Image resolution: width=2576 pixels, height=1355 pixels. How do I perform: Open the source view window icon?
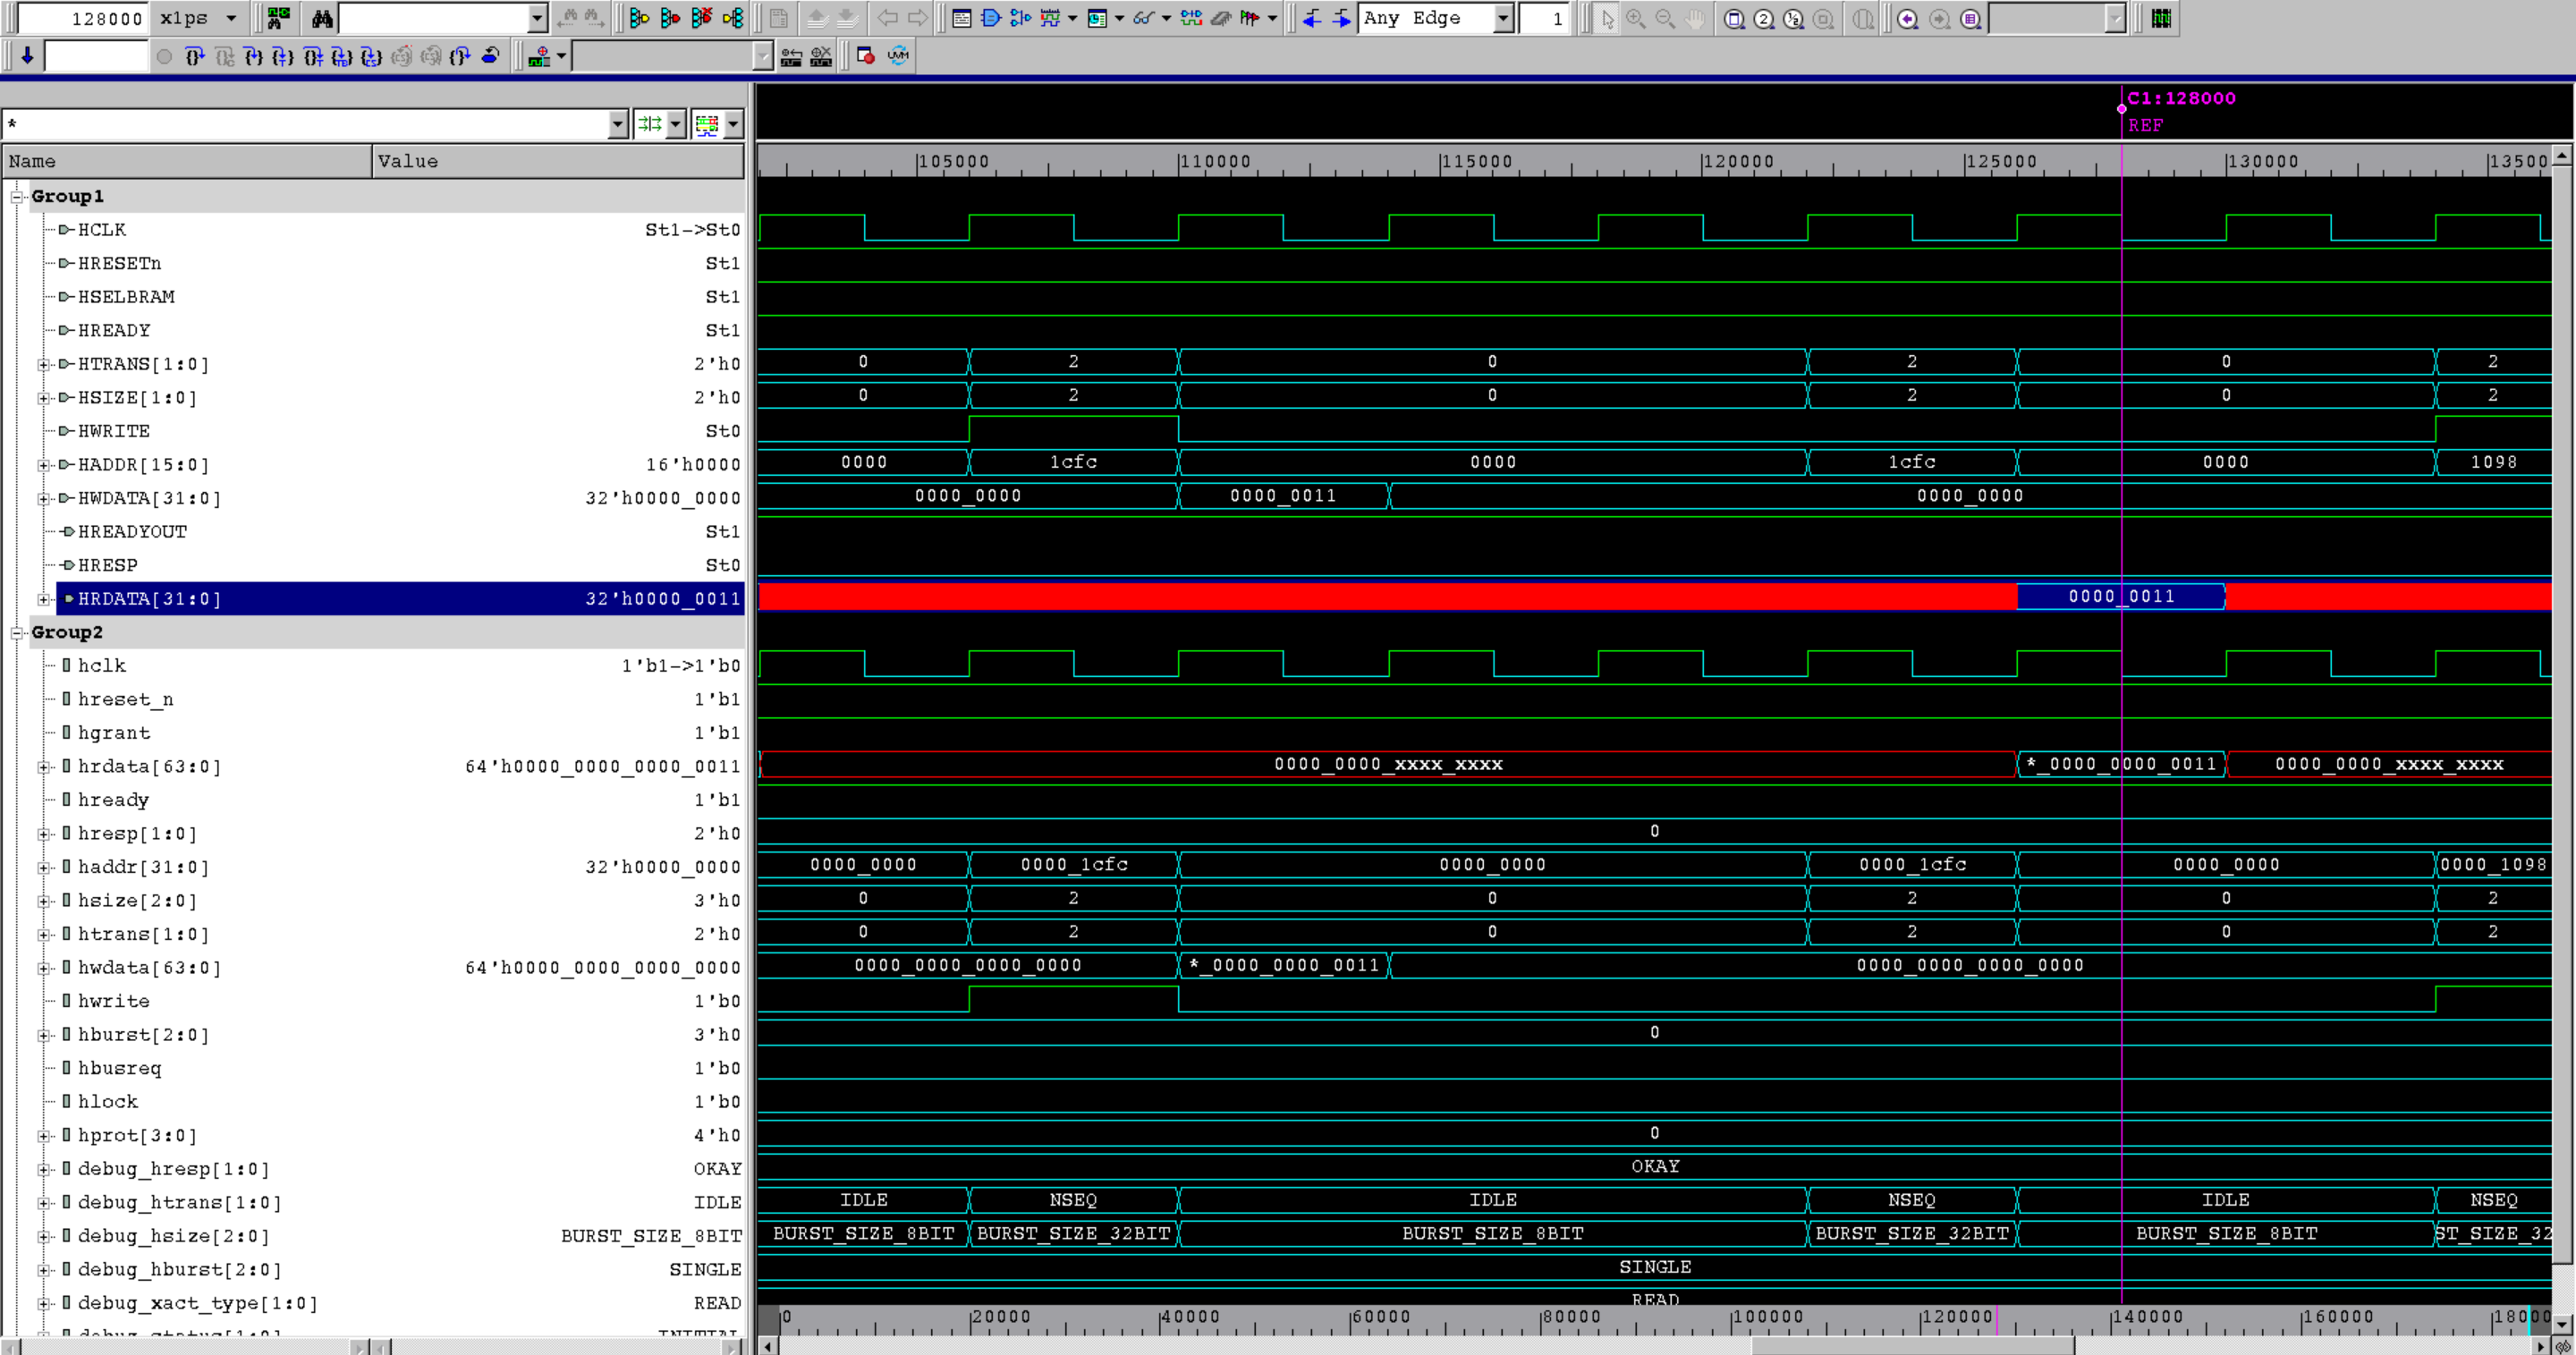click(x=962, y=18)
